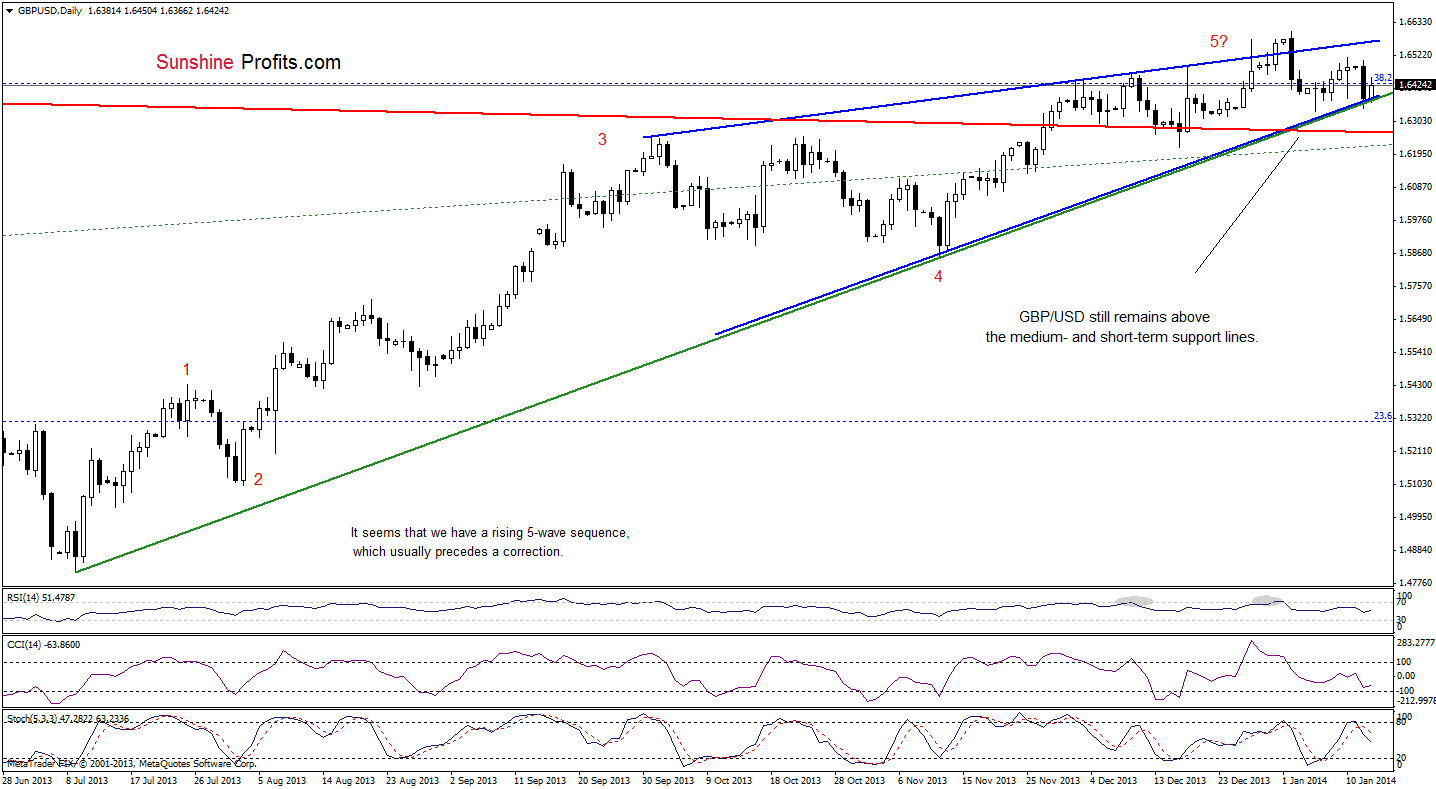1436x789 pixels.
Task: Click price axis value 1.47760
Action: pos(1413,582)
